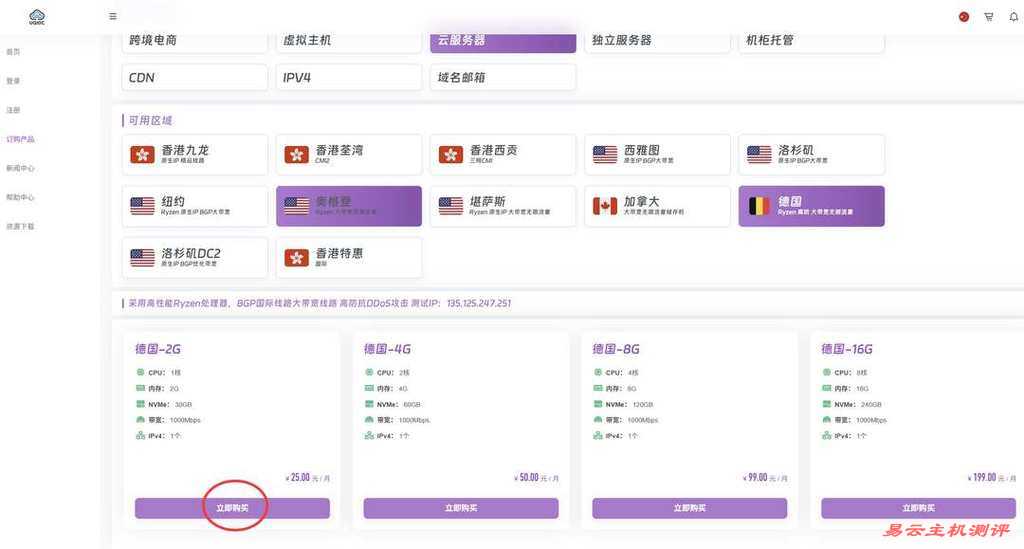The height and width of the screenshot is (549, 1024).
Task: Click the cloud logo in the top-left corner
Action: pyautogui.click(x=37, y=16)
